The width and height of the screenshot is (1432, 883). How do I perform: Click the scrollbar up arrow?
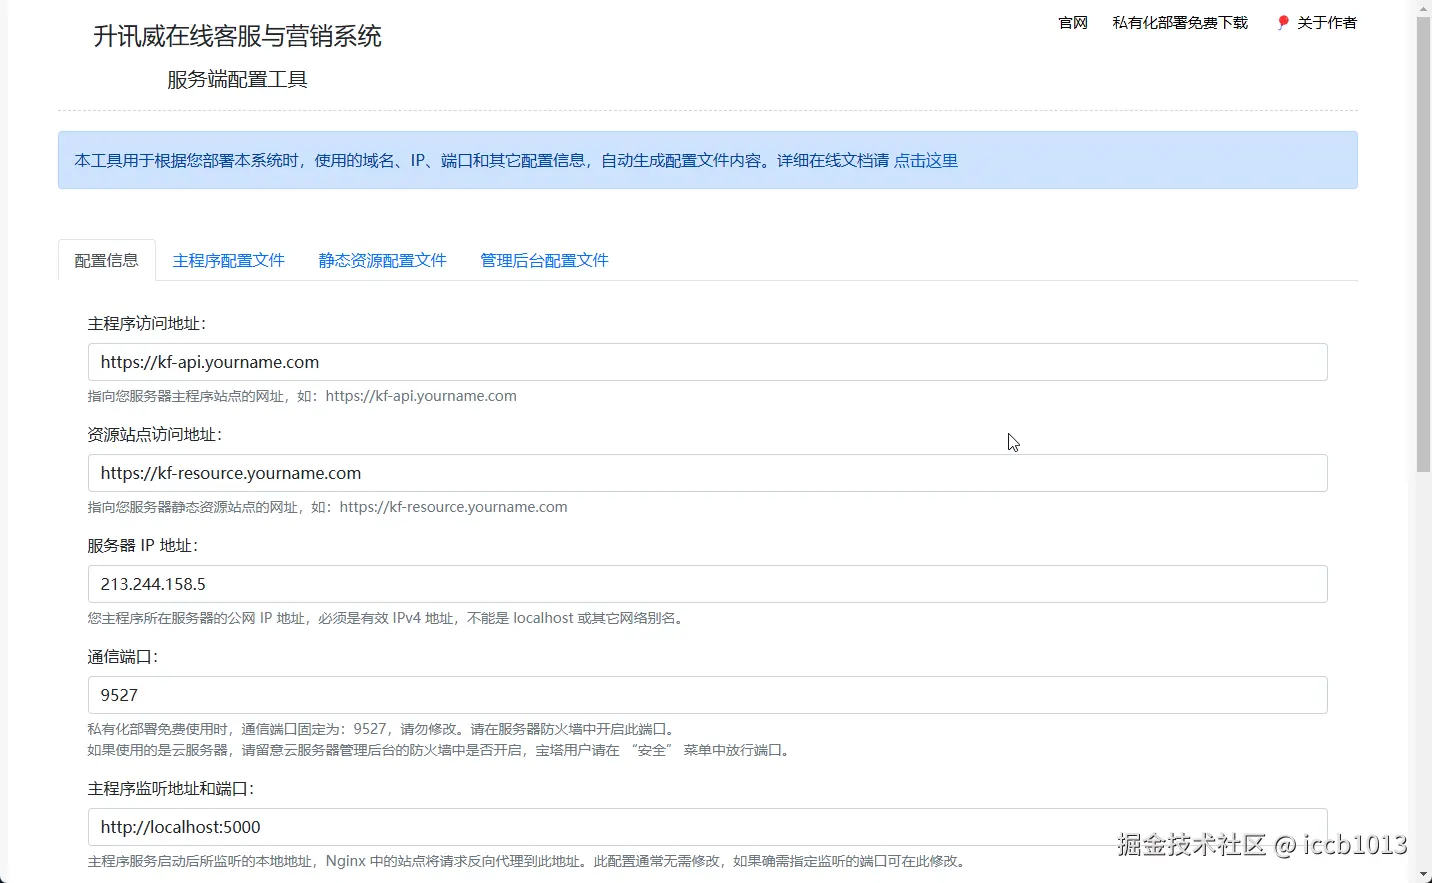coord(1424,8)
